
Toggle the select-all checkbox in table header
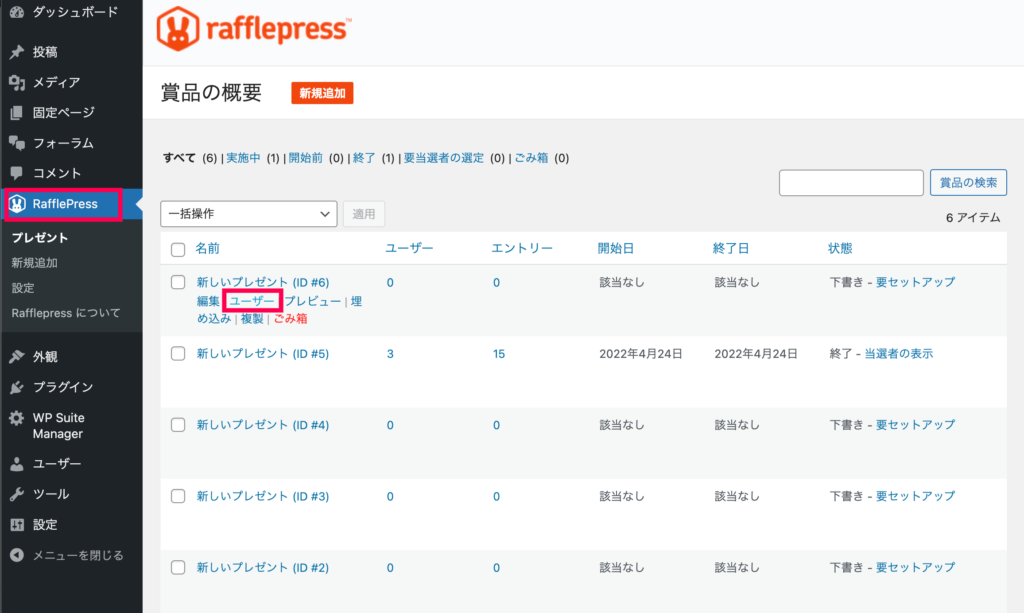(x=178, y=249)
